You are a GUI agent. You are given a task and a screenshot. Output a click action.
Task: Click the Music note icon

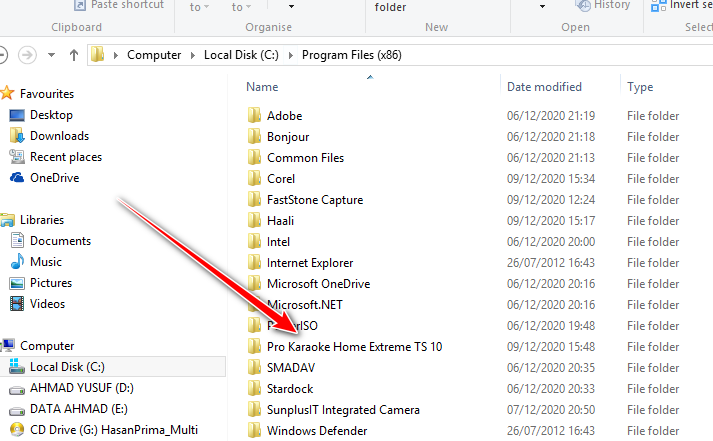(x=17, y=261)
